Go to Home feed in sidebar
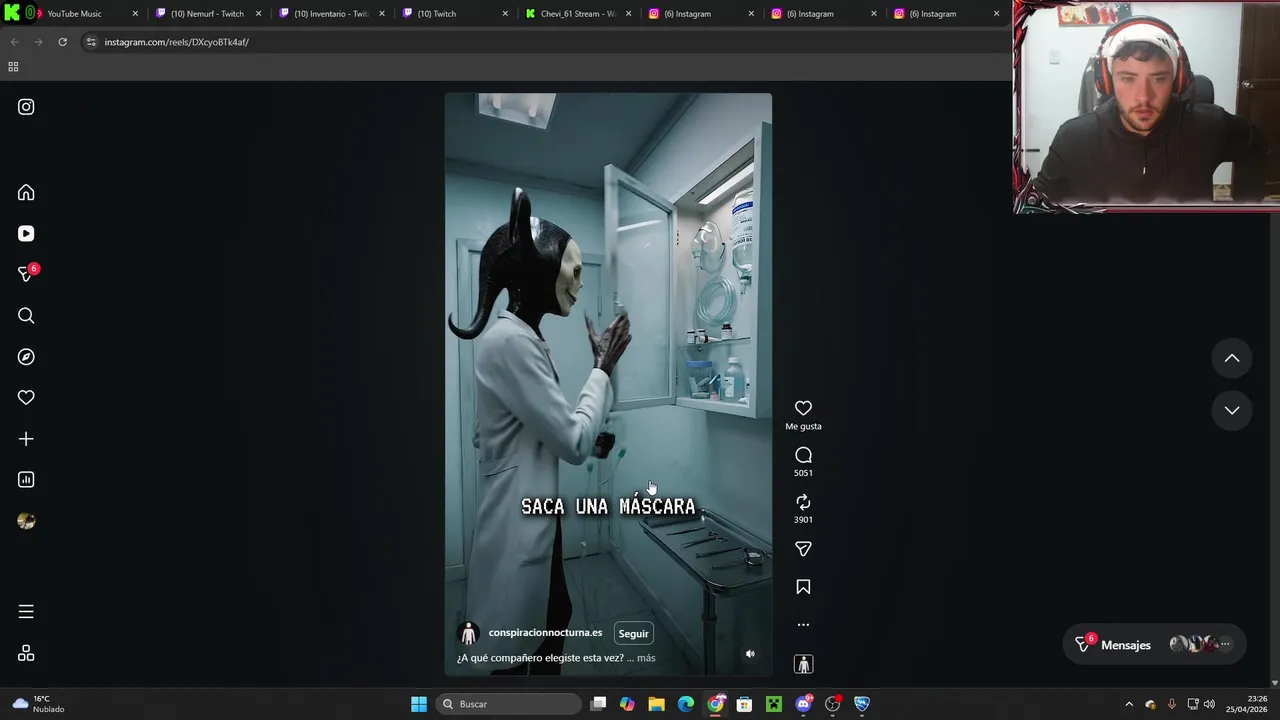The image size is (1280, 720). click(26, 192)
